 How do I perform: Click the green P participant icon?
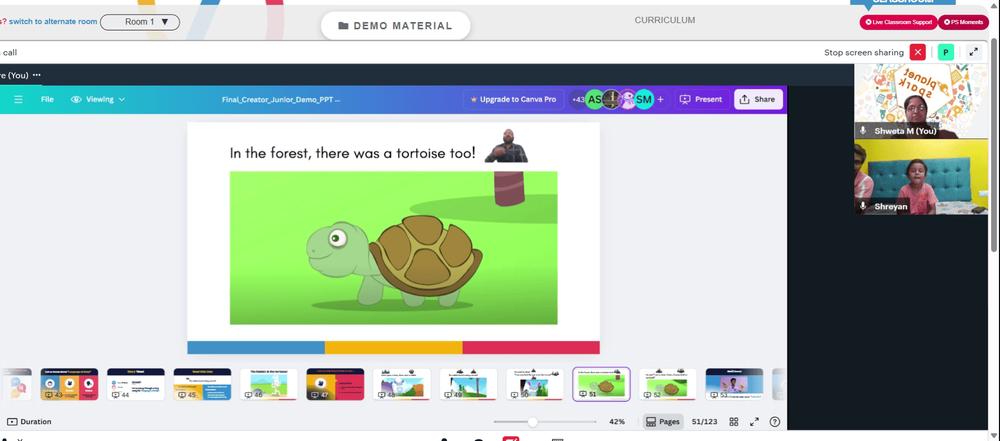coord(946,52)
